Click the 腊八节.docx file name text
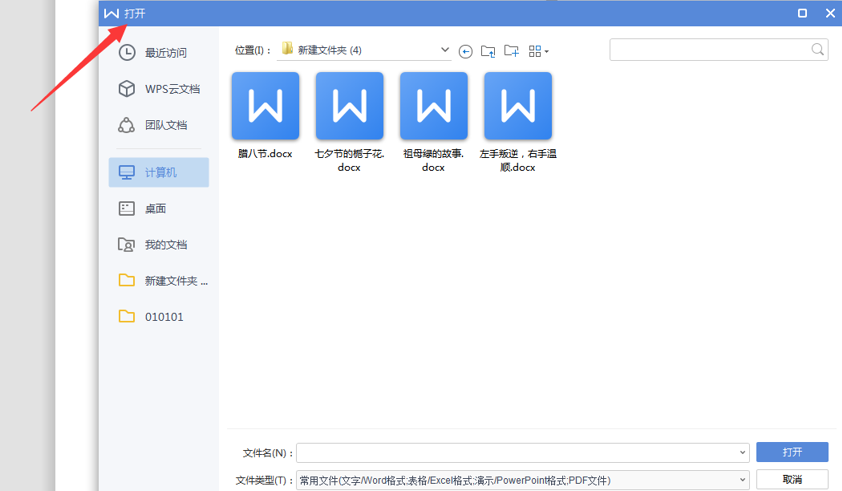The image size is (842, 491). 265,154
